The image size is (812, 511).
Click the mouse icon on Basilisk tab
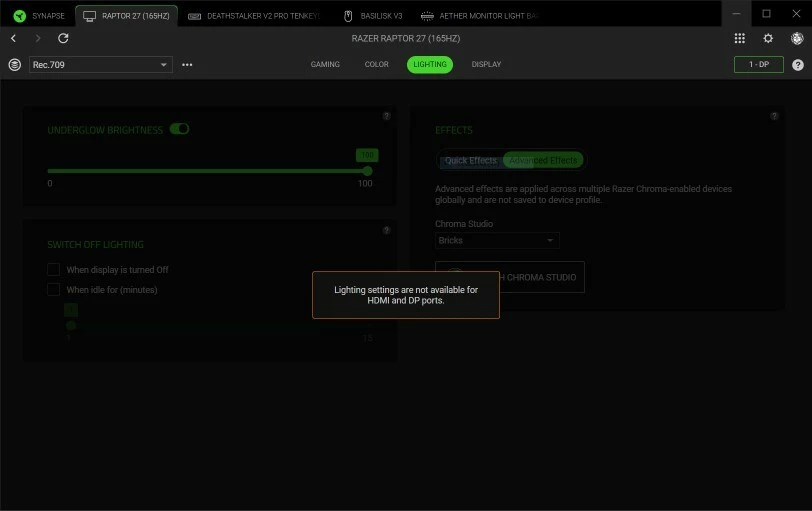tap(348, 16)
